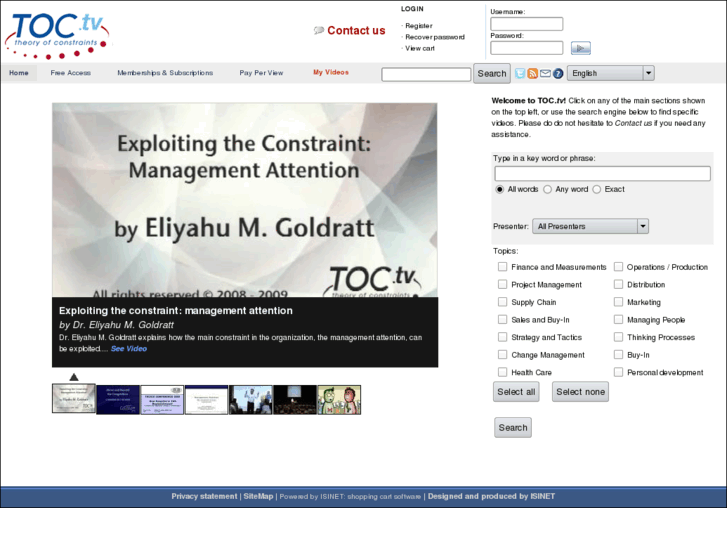Click the key word or phrase field

pos(602,173)
